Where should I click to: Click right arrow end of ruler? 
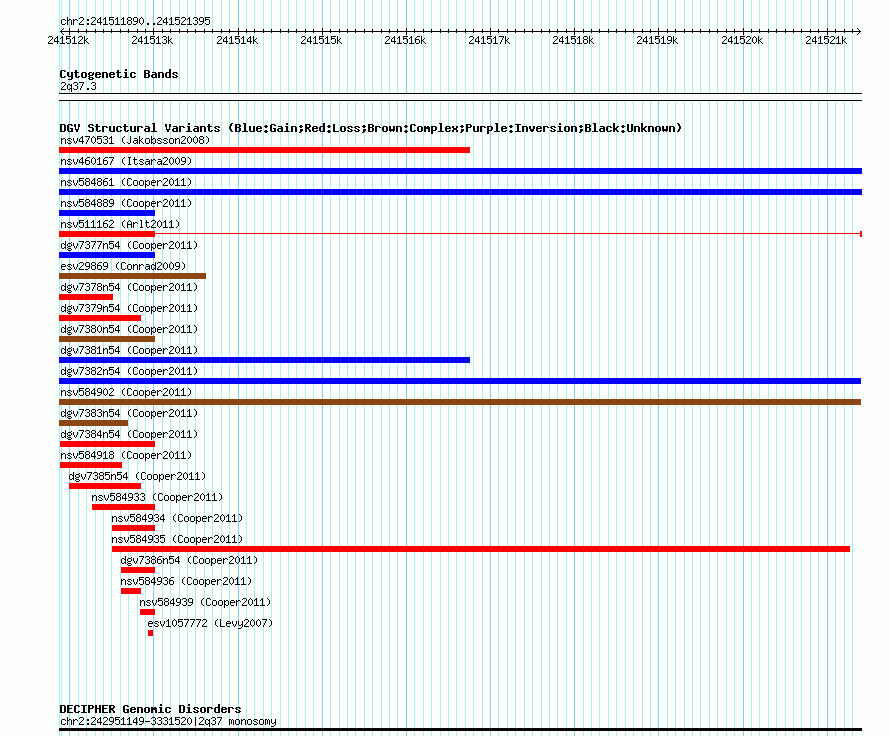858,31
